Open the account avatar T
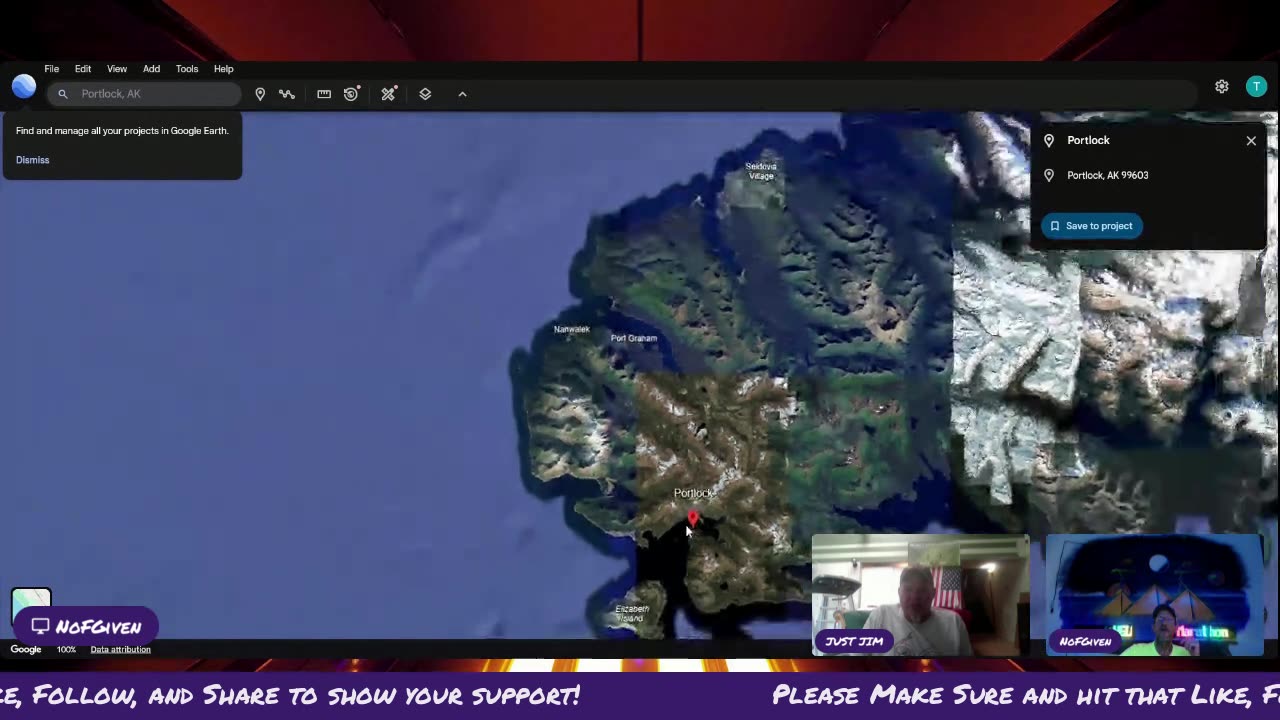Screen dimensions: 1280x720 point(1256,87)
